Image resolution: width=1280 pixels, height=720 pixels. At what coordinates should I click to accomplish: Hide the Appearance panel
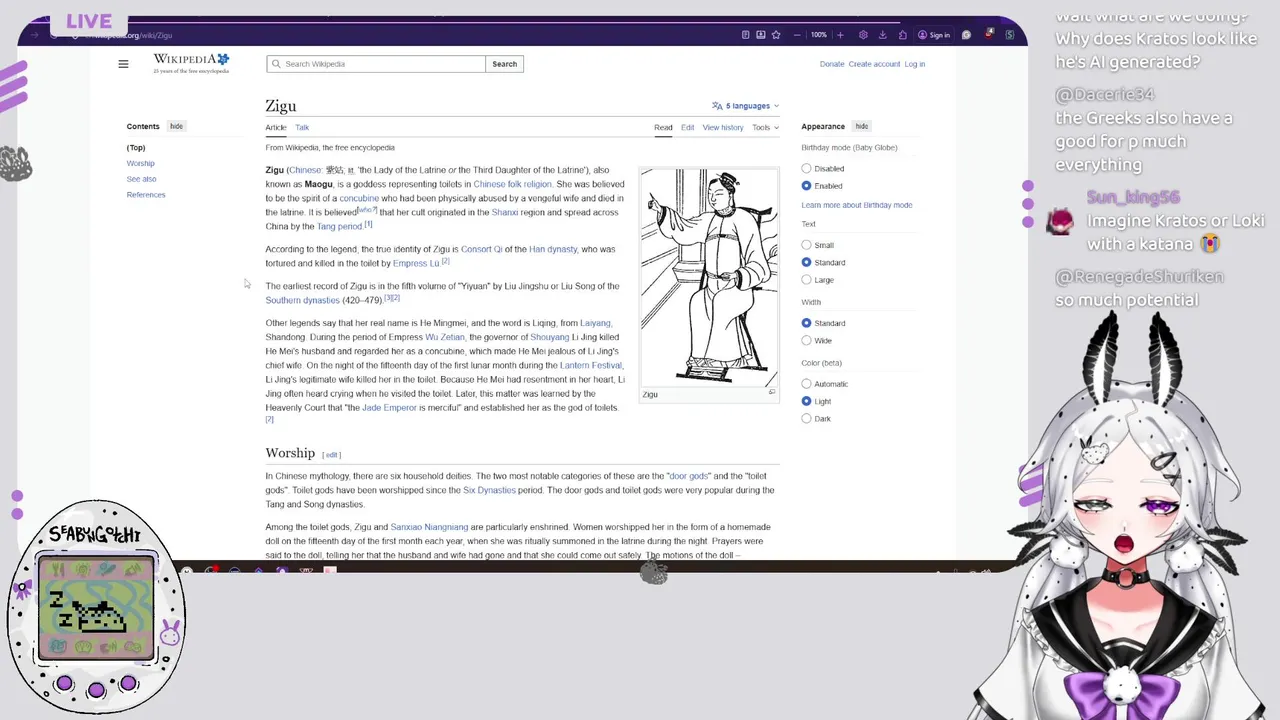pos(861,126)
